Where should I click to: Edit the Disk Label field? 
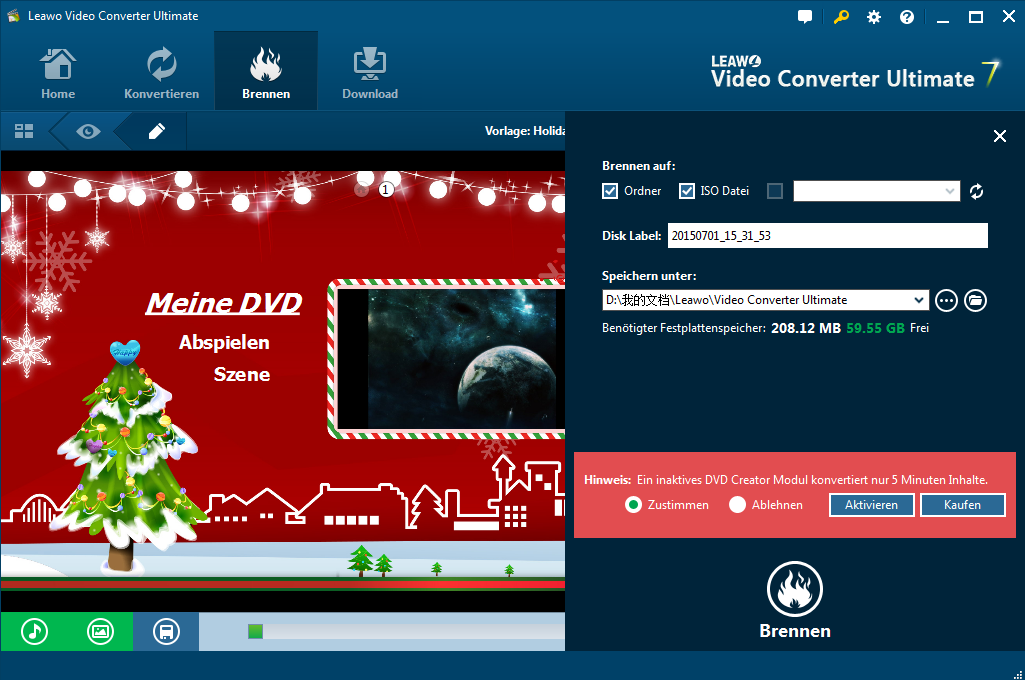coord(828,235)
